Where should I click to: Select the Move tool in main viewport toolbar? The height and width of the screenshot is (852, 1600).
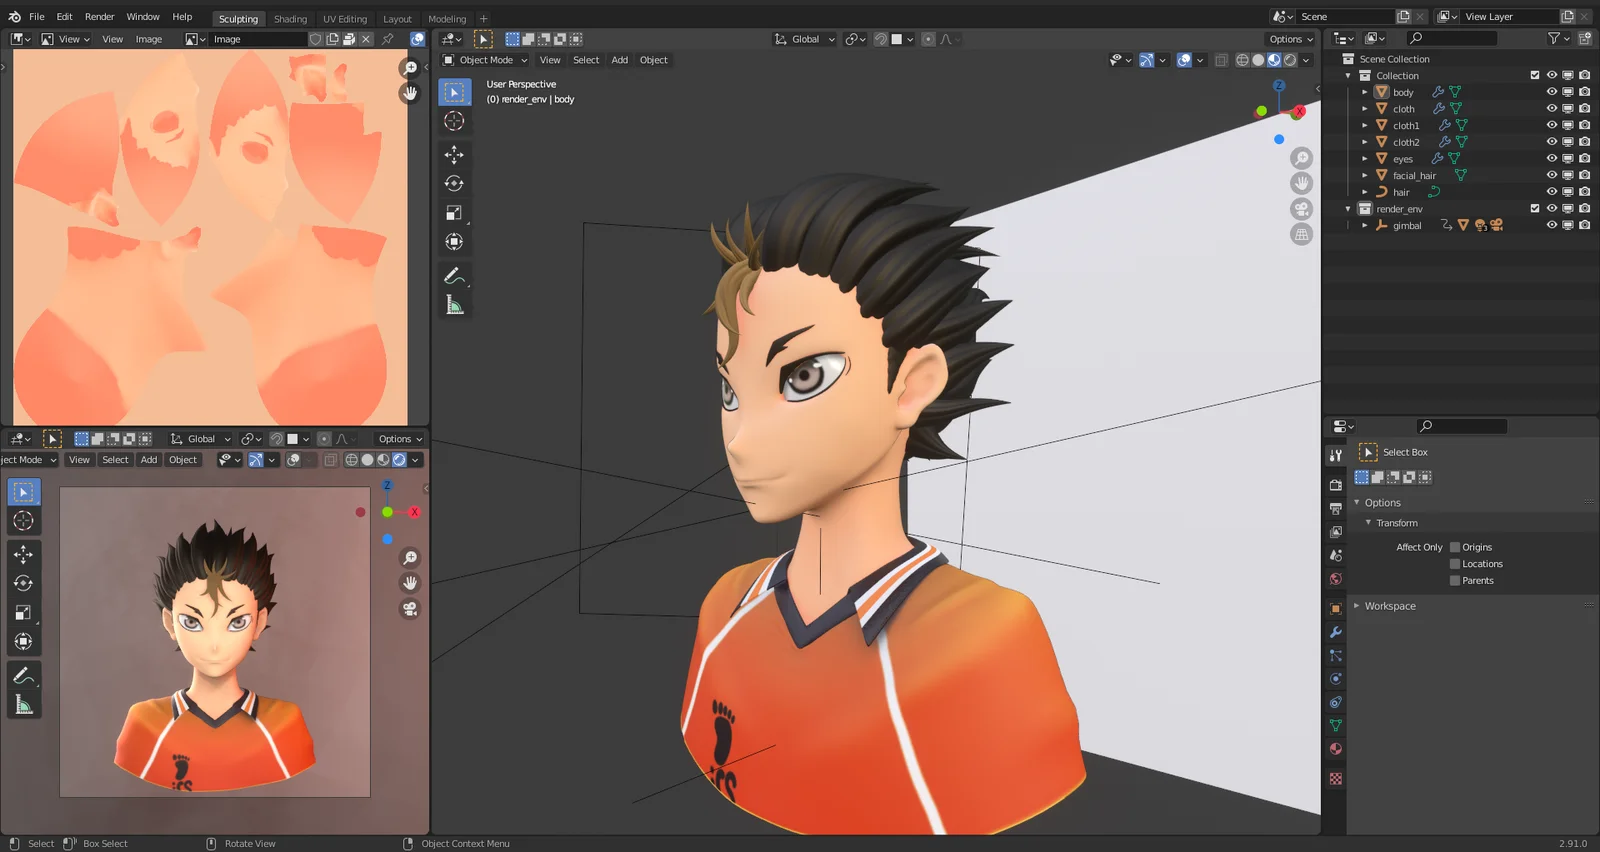click(x=454, y=155)
